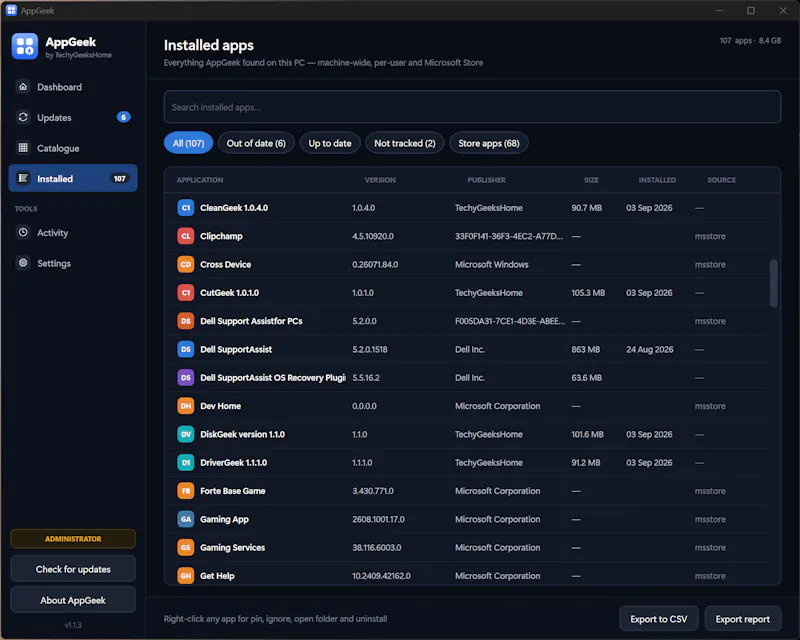Screen dimensions: 800x640
Task: Click the CutGeek 1.0.1.0 app icon
Action: pos(186,292)
